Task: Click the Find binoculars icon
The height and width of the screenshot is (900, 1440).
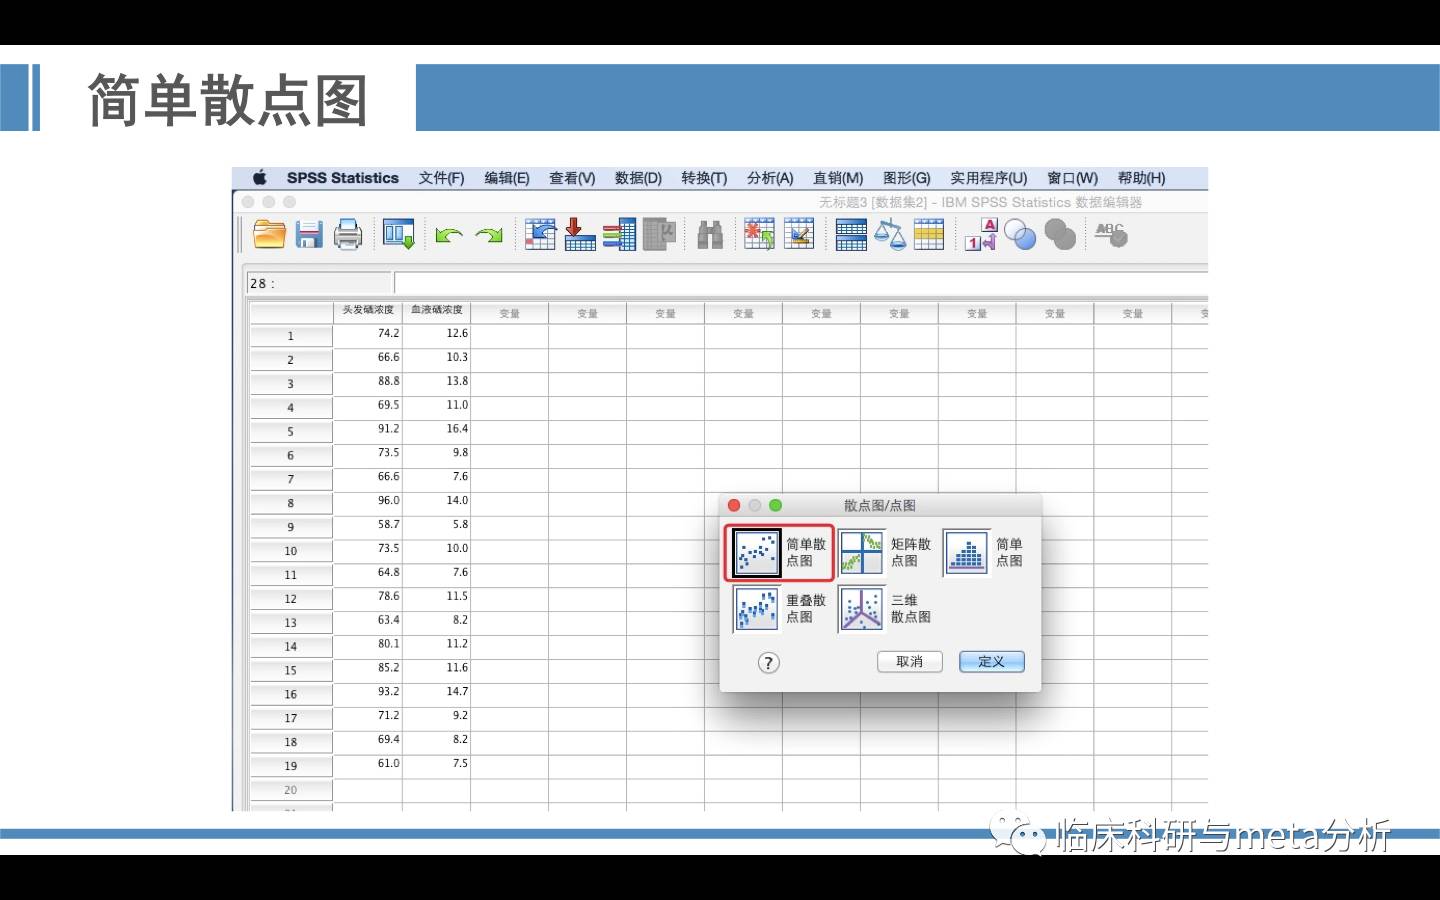Action: click(x=710, y=235)
